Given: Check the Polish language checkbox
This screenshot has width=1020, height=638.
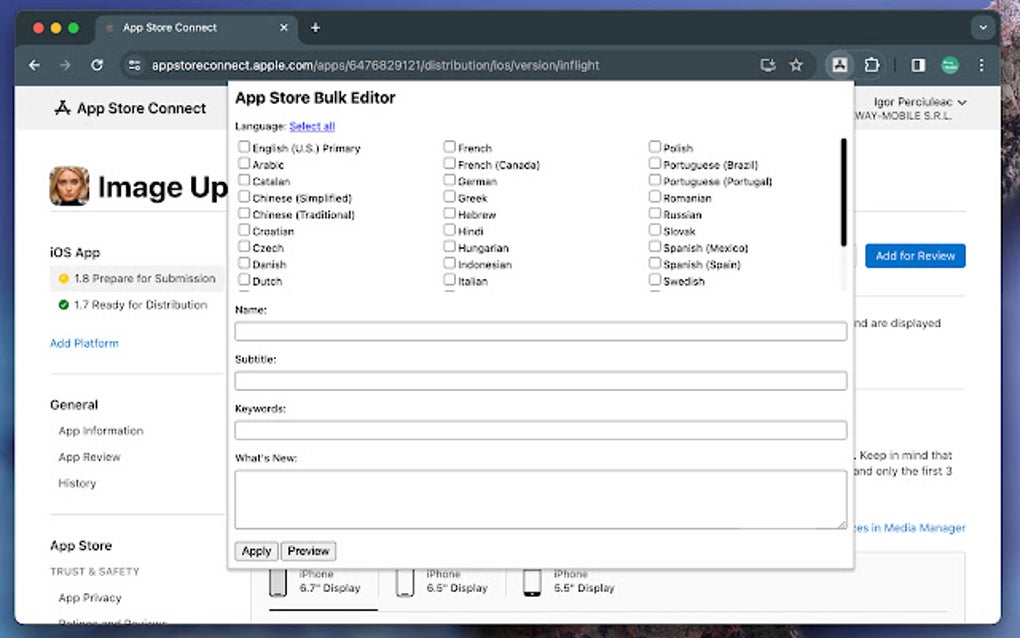Looking at the screenshot, I should click(x=655, y=146).
